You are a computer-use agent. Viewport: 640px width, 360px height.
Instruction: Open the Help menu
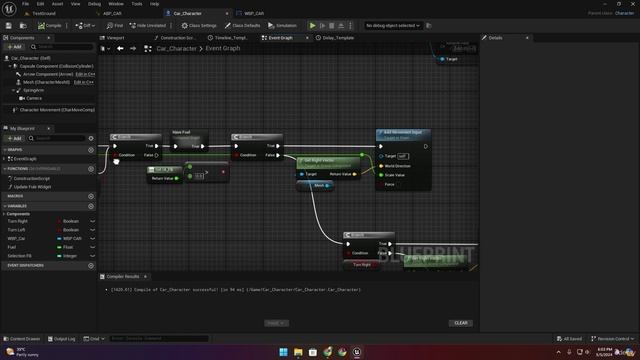(x=154, y=4)
